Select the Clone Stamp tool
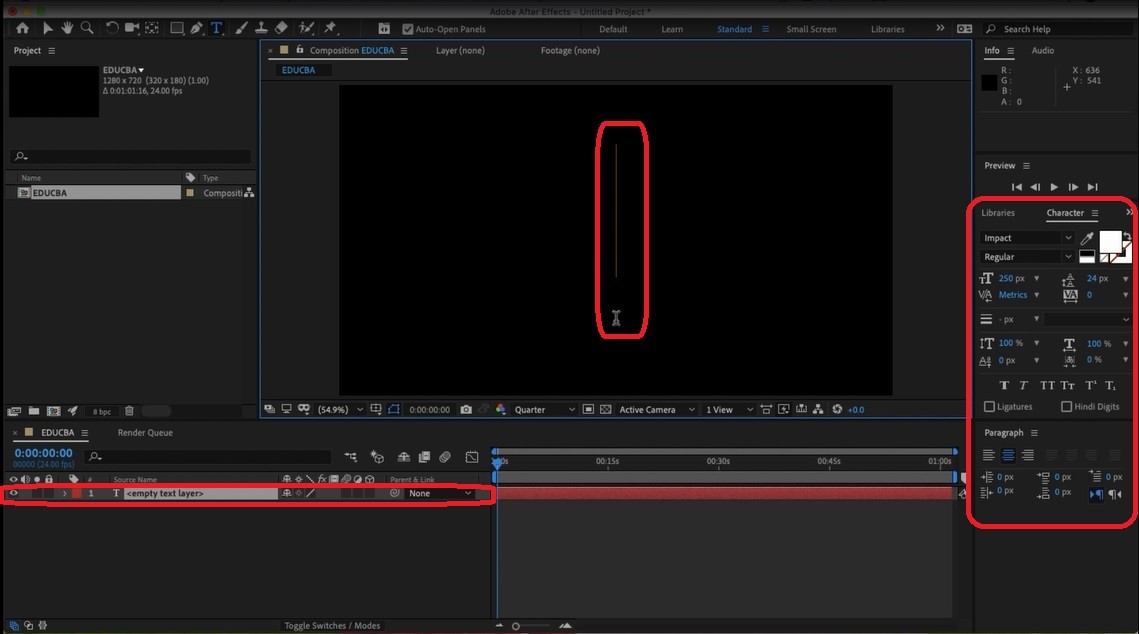Image resolution: width=1139 pixels, height=634 pixels. tap(261, 29)
